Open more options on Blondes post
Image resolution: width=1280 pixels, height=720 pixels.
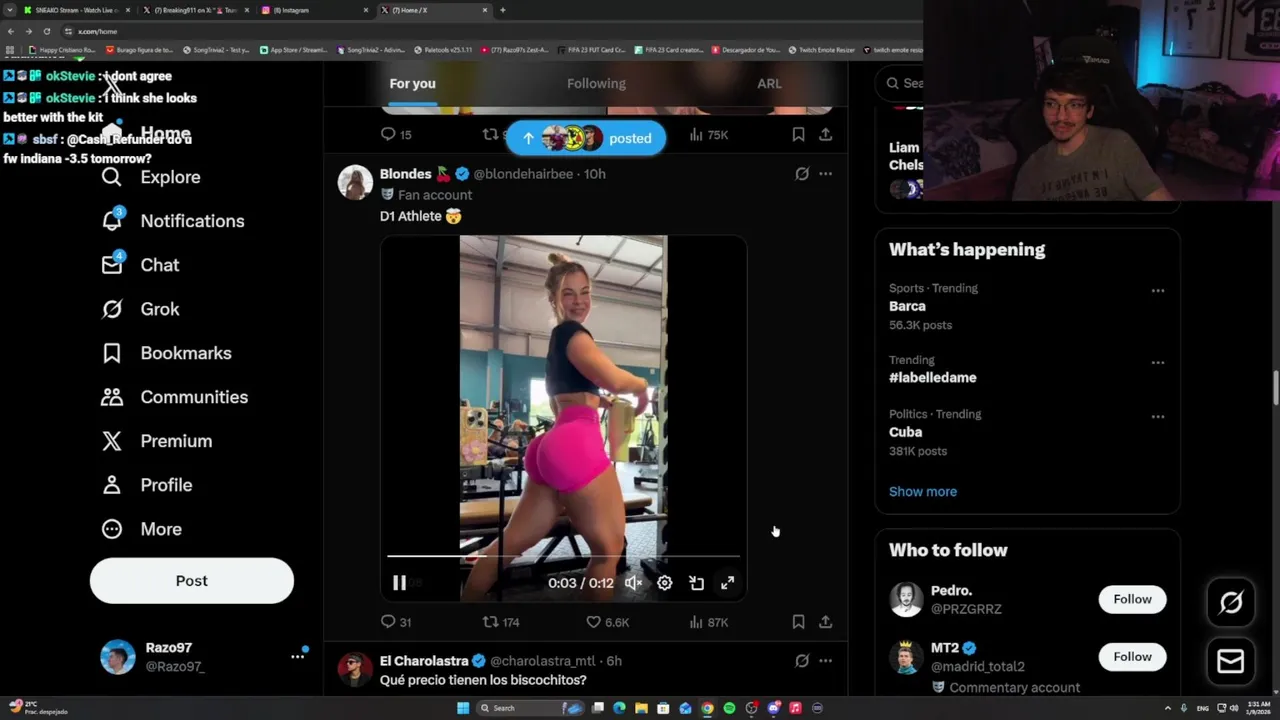[x=825, y=174]
